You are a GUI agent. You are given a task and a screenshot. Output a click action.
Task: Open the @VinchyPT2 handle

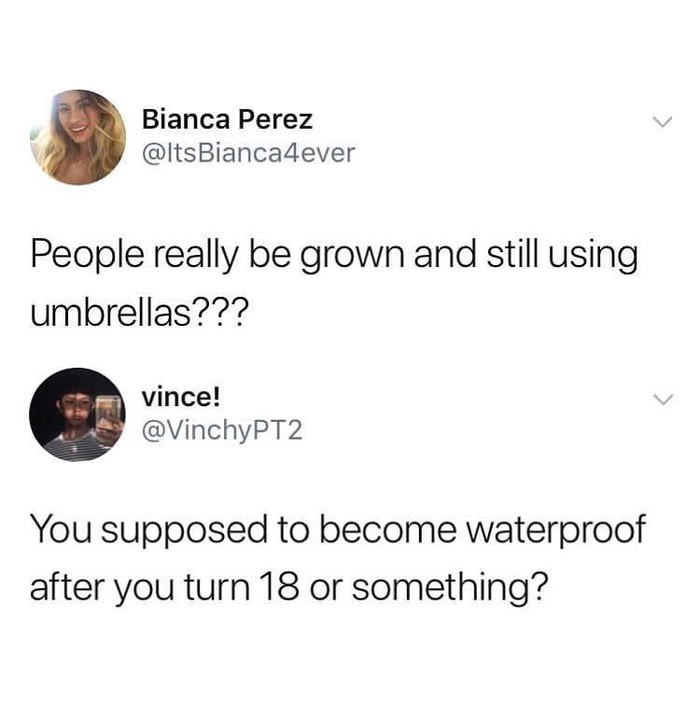[x=222, y=431]
